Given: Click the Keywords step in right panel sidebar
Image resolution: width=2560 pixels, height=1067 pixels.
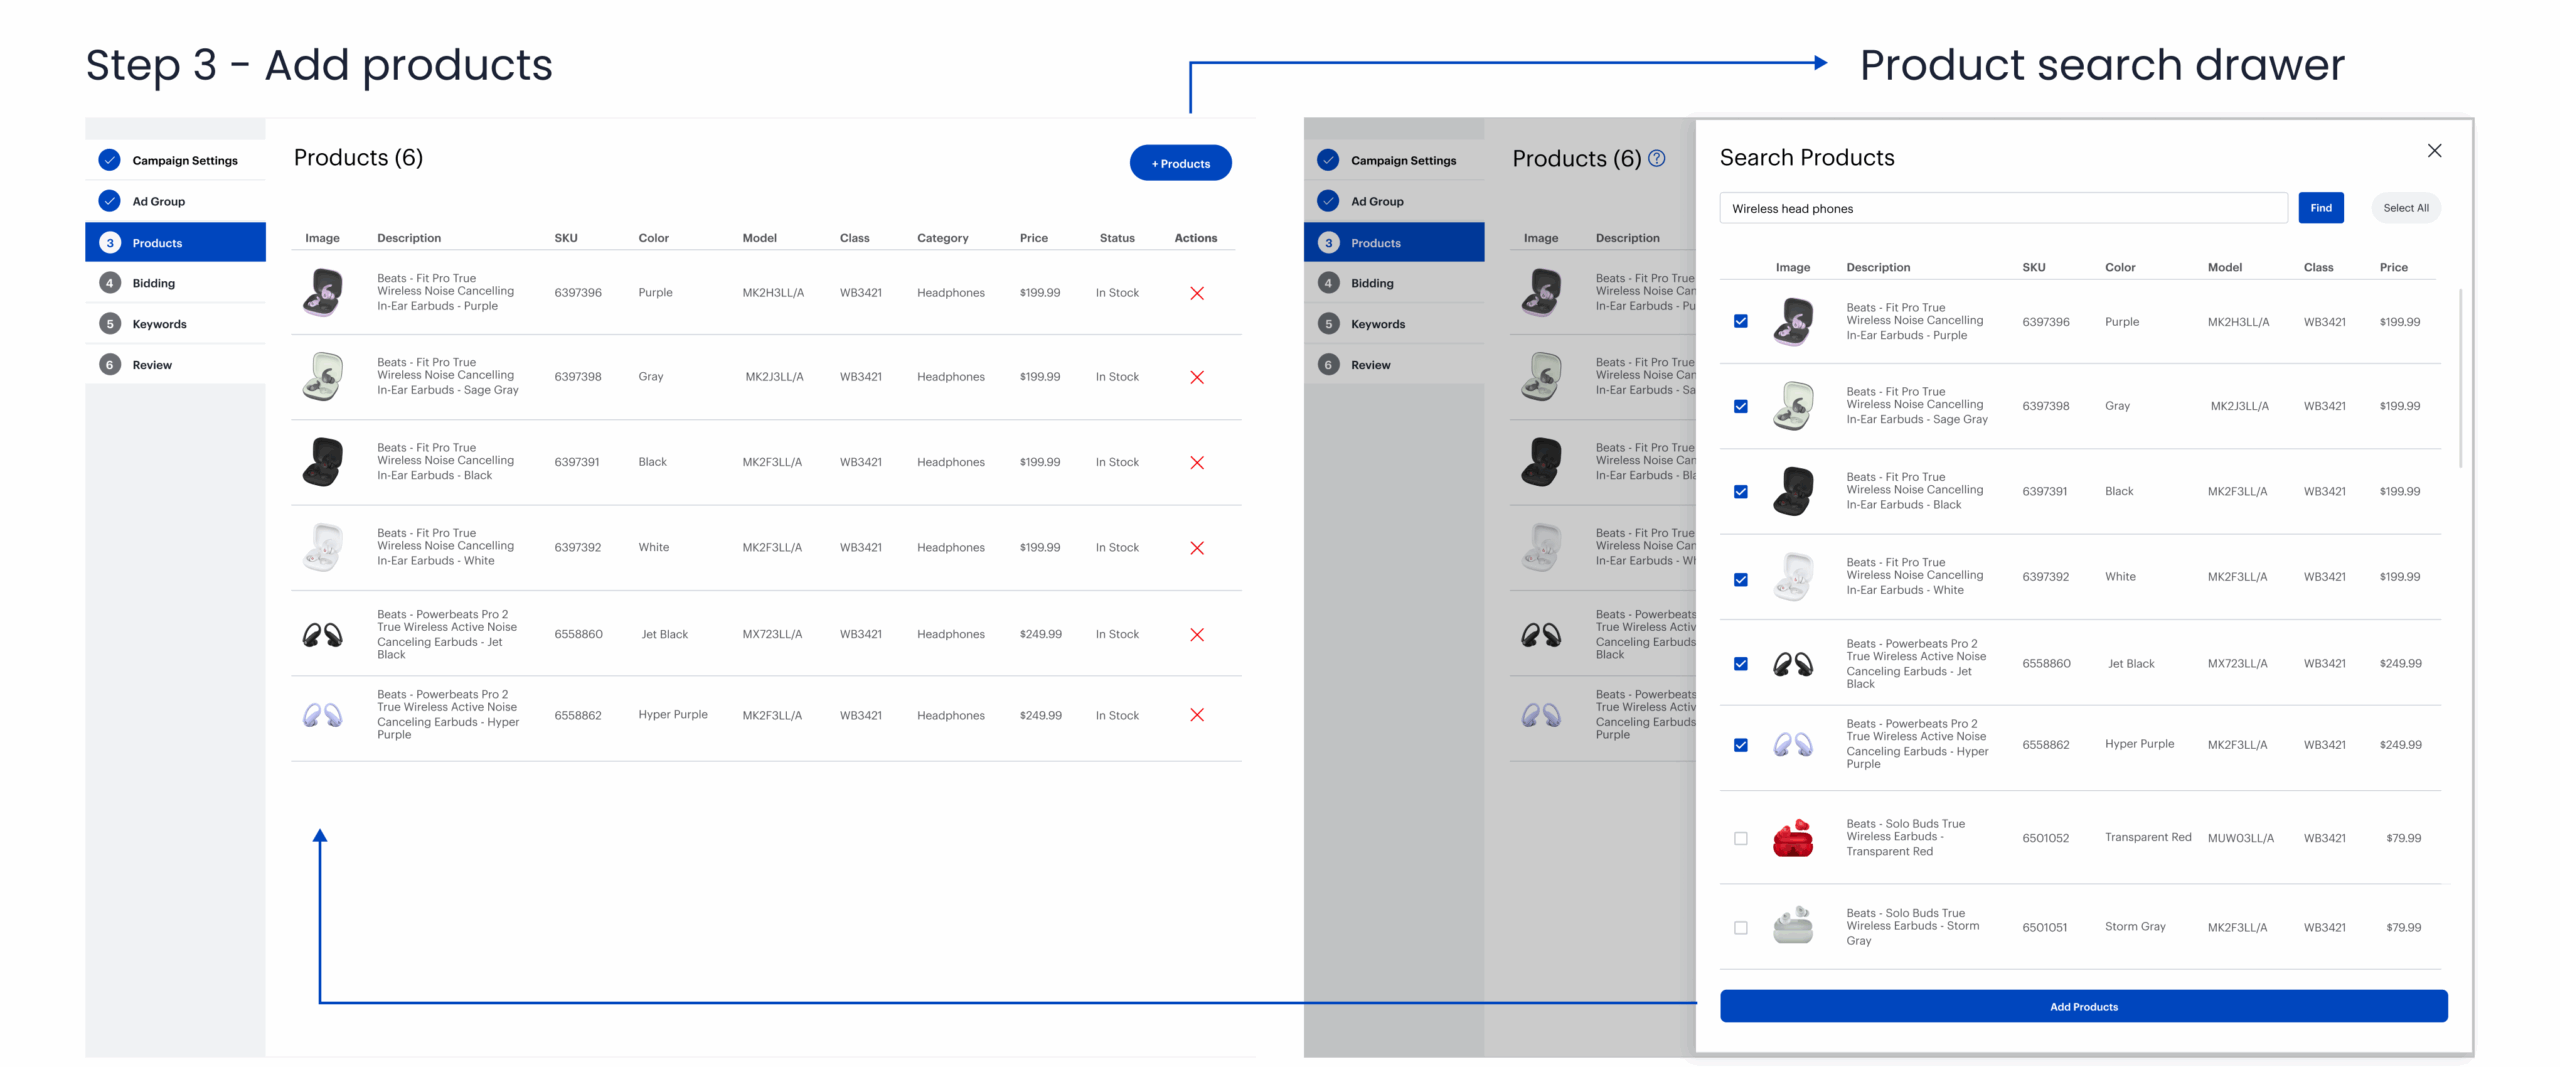Looking at the screenshot, I should tap(1394, 324).
